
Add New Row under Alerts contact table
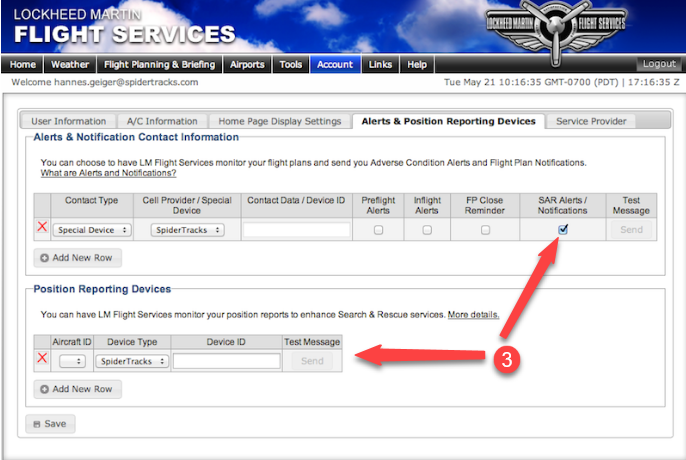pyautogui.click(x=77, y=258)
